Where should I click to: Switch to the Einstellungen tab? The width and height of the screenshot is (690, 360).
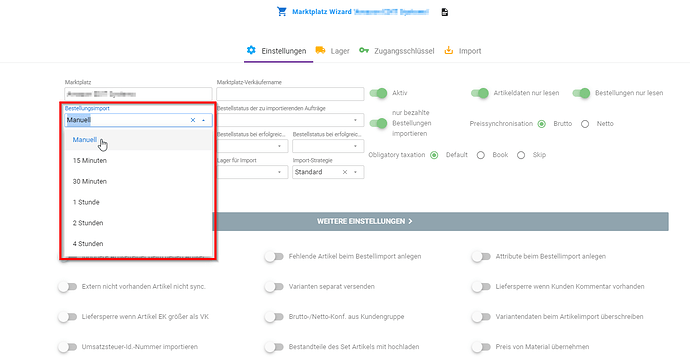click(x=279, y=51)
